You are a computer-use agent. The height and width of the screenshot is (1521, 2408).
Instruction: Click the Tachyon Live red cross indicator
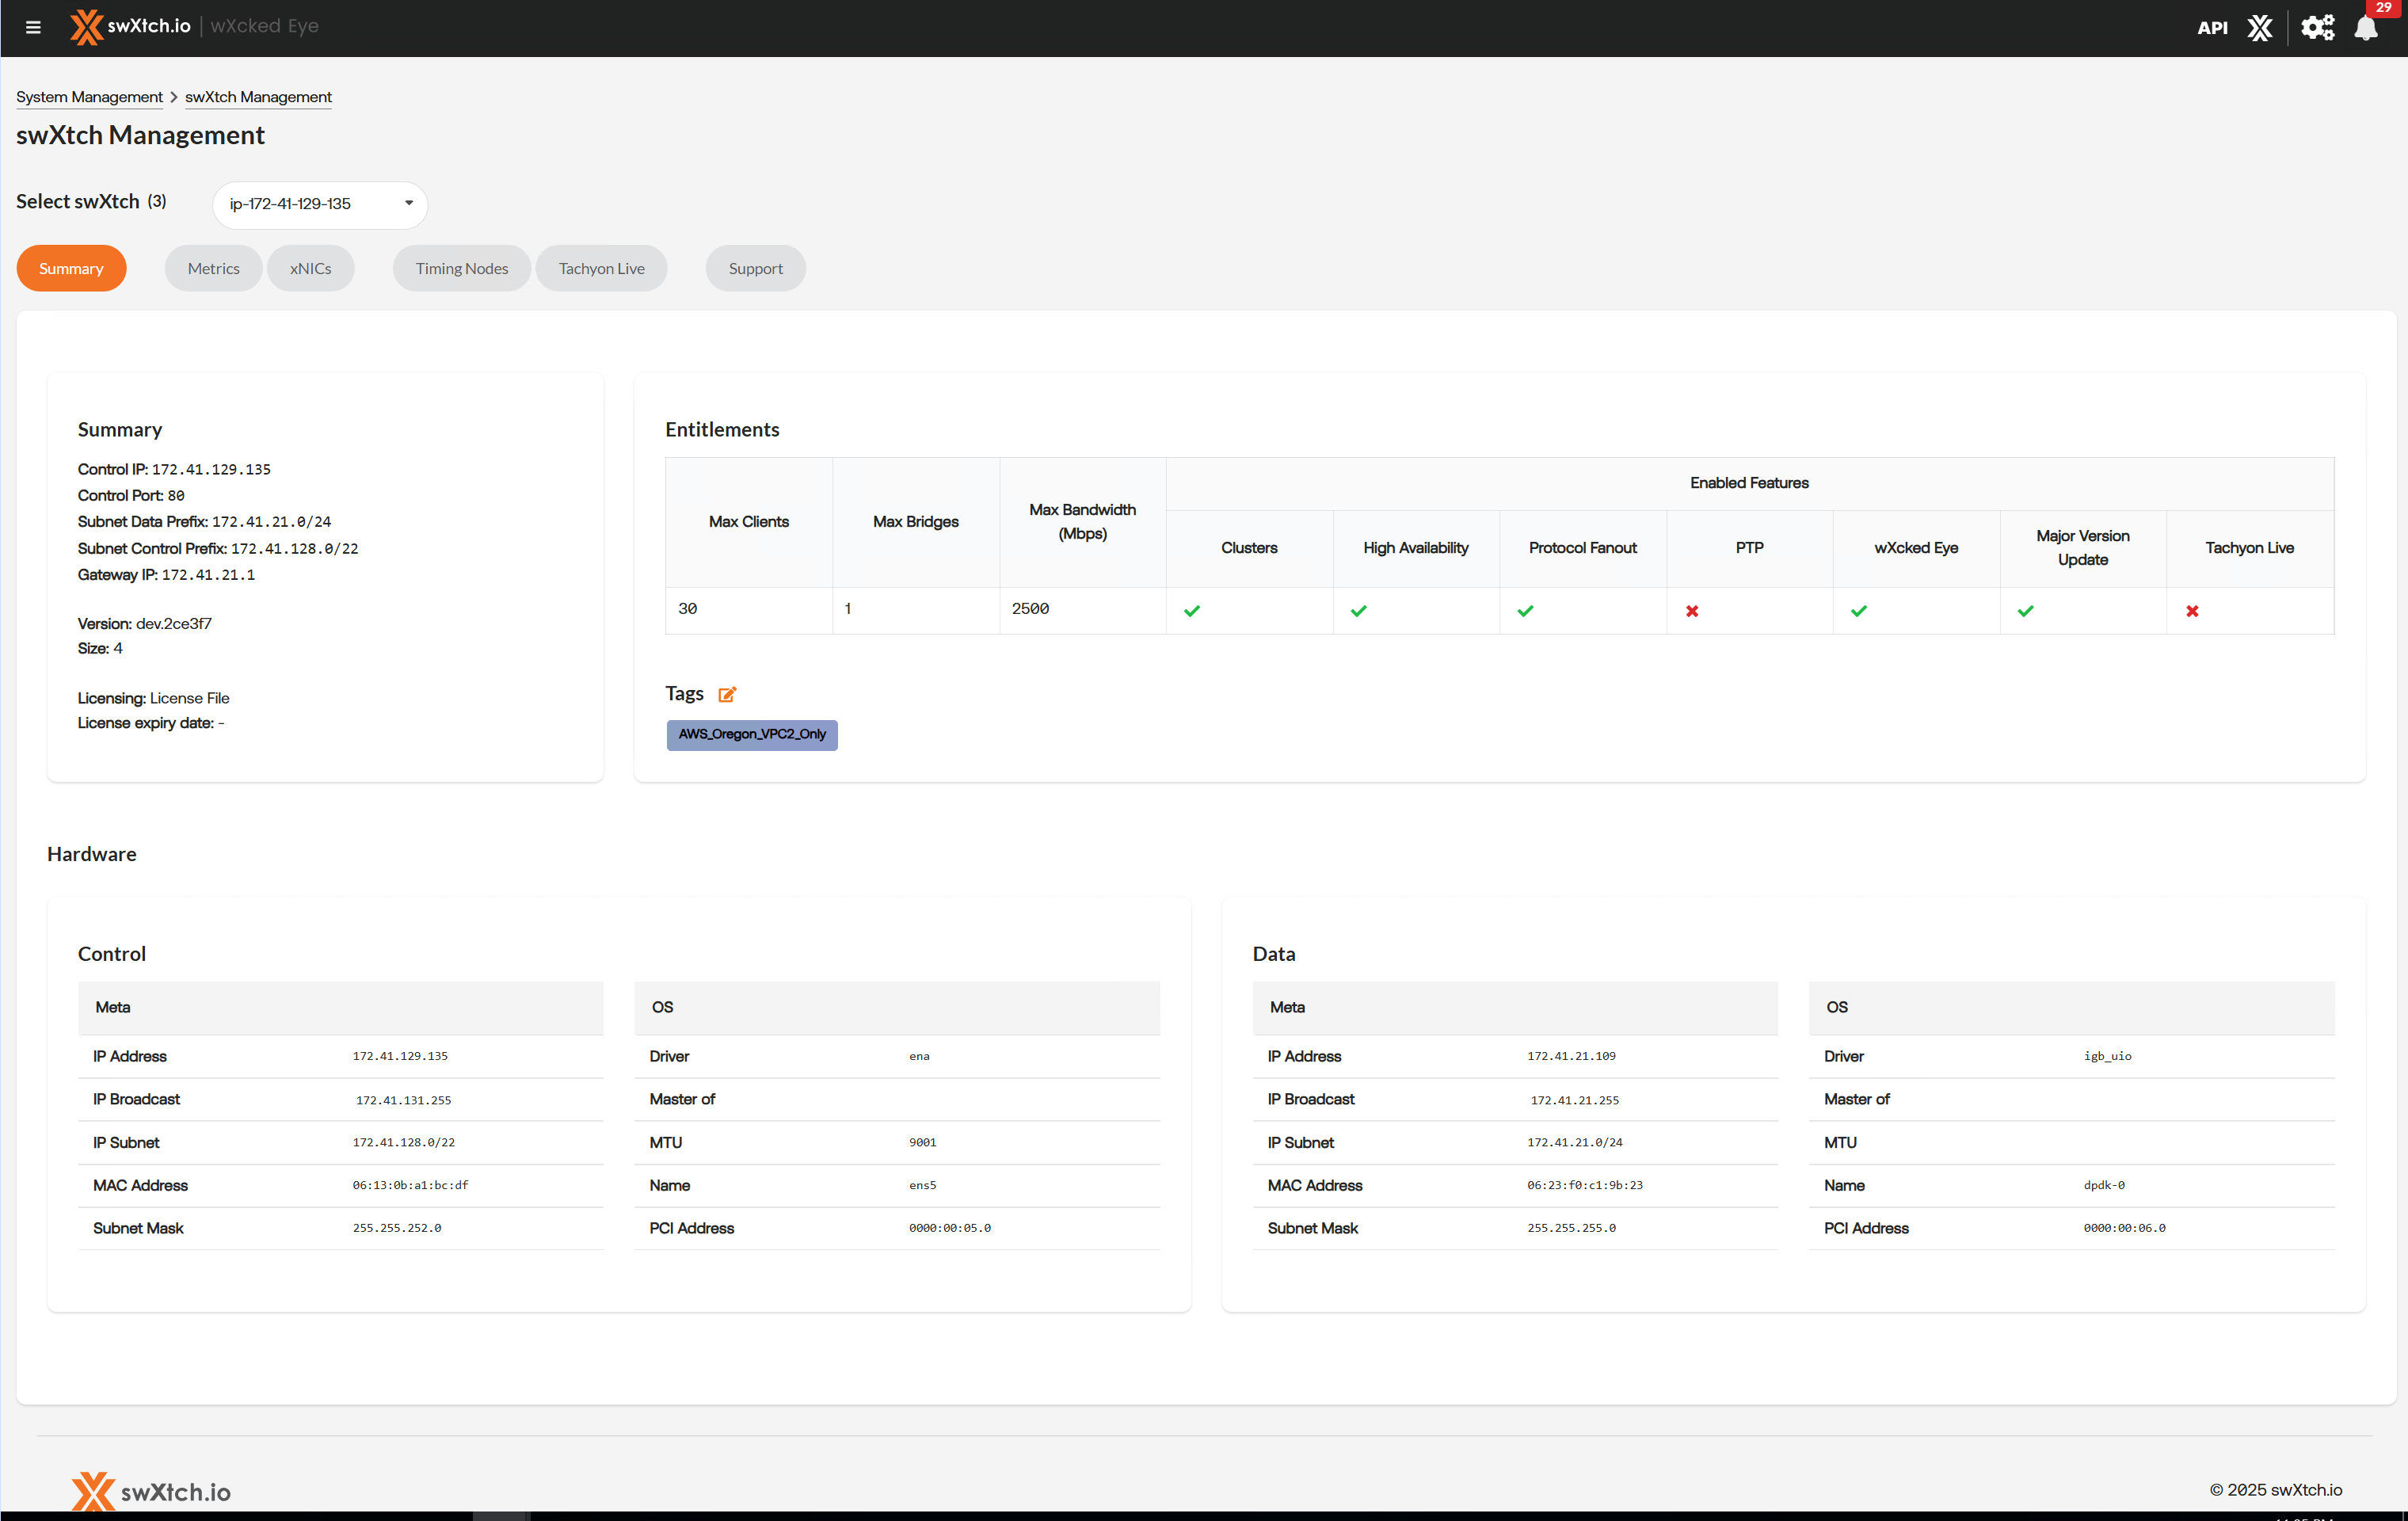tap(2192, 611)
